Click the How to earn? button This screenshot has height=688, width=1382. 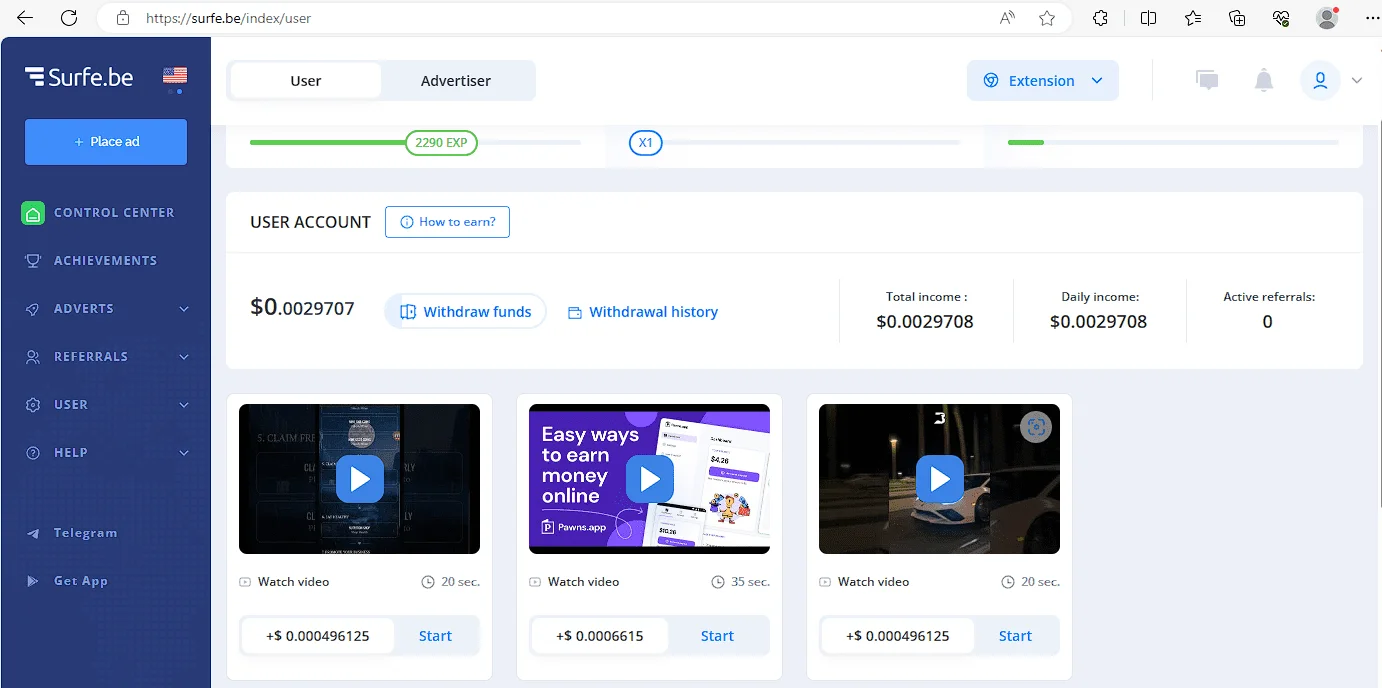447,222
